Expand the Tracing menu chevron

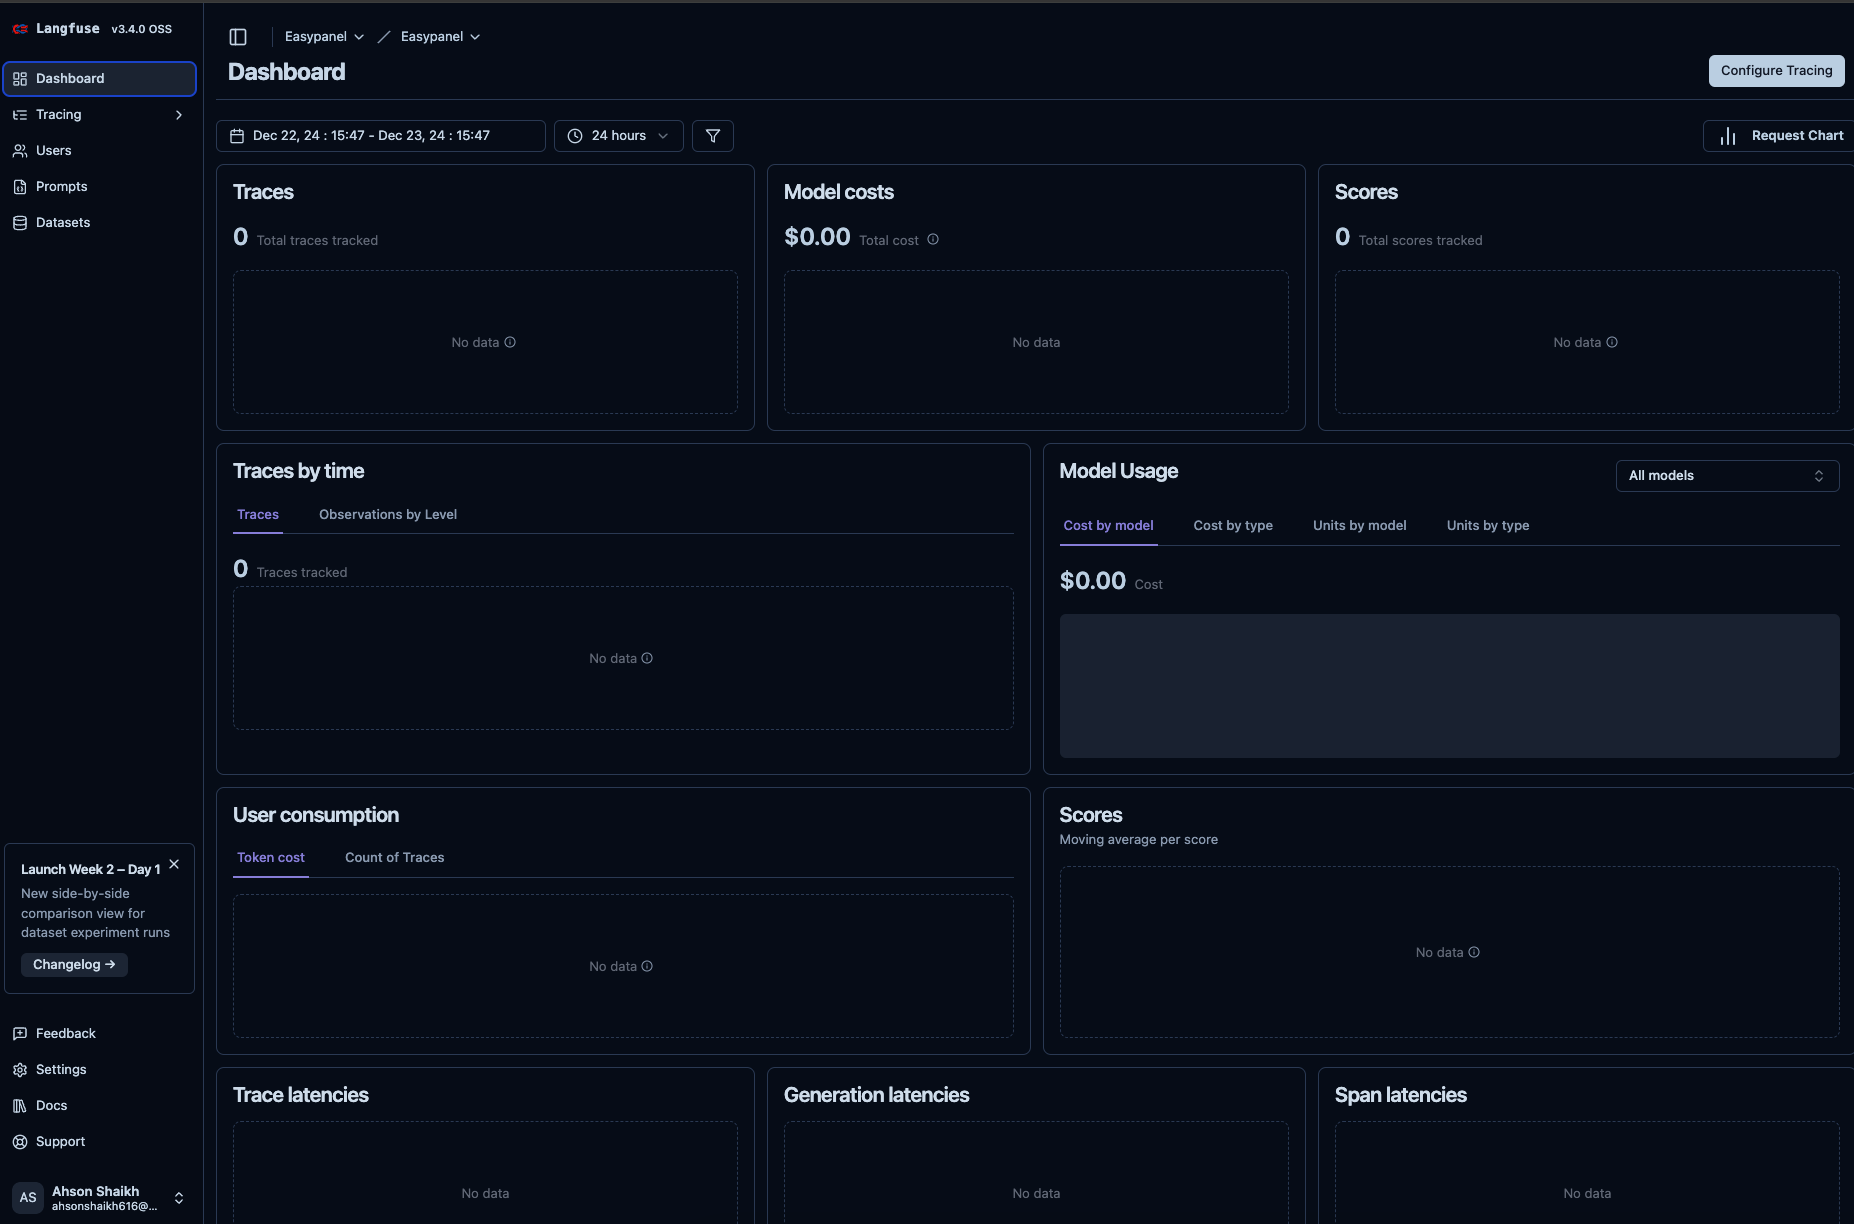click(x=179, y=114)
